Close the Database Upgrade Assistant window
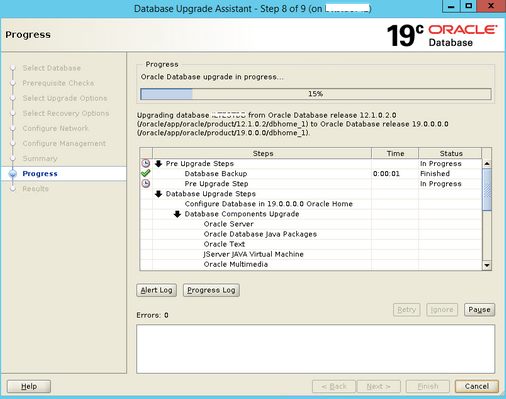 [491, 6]
